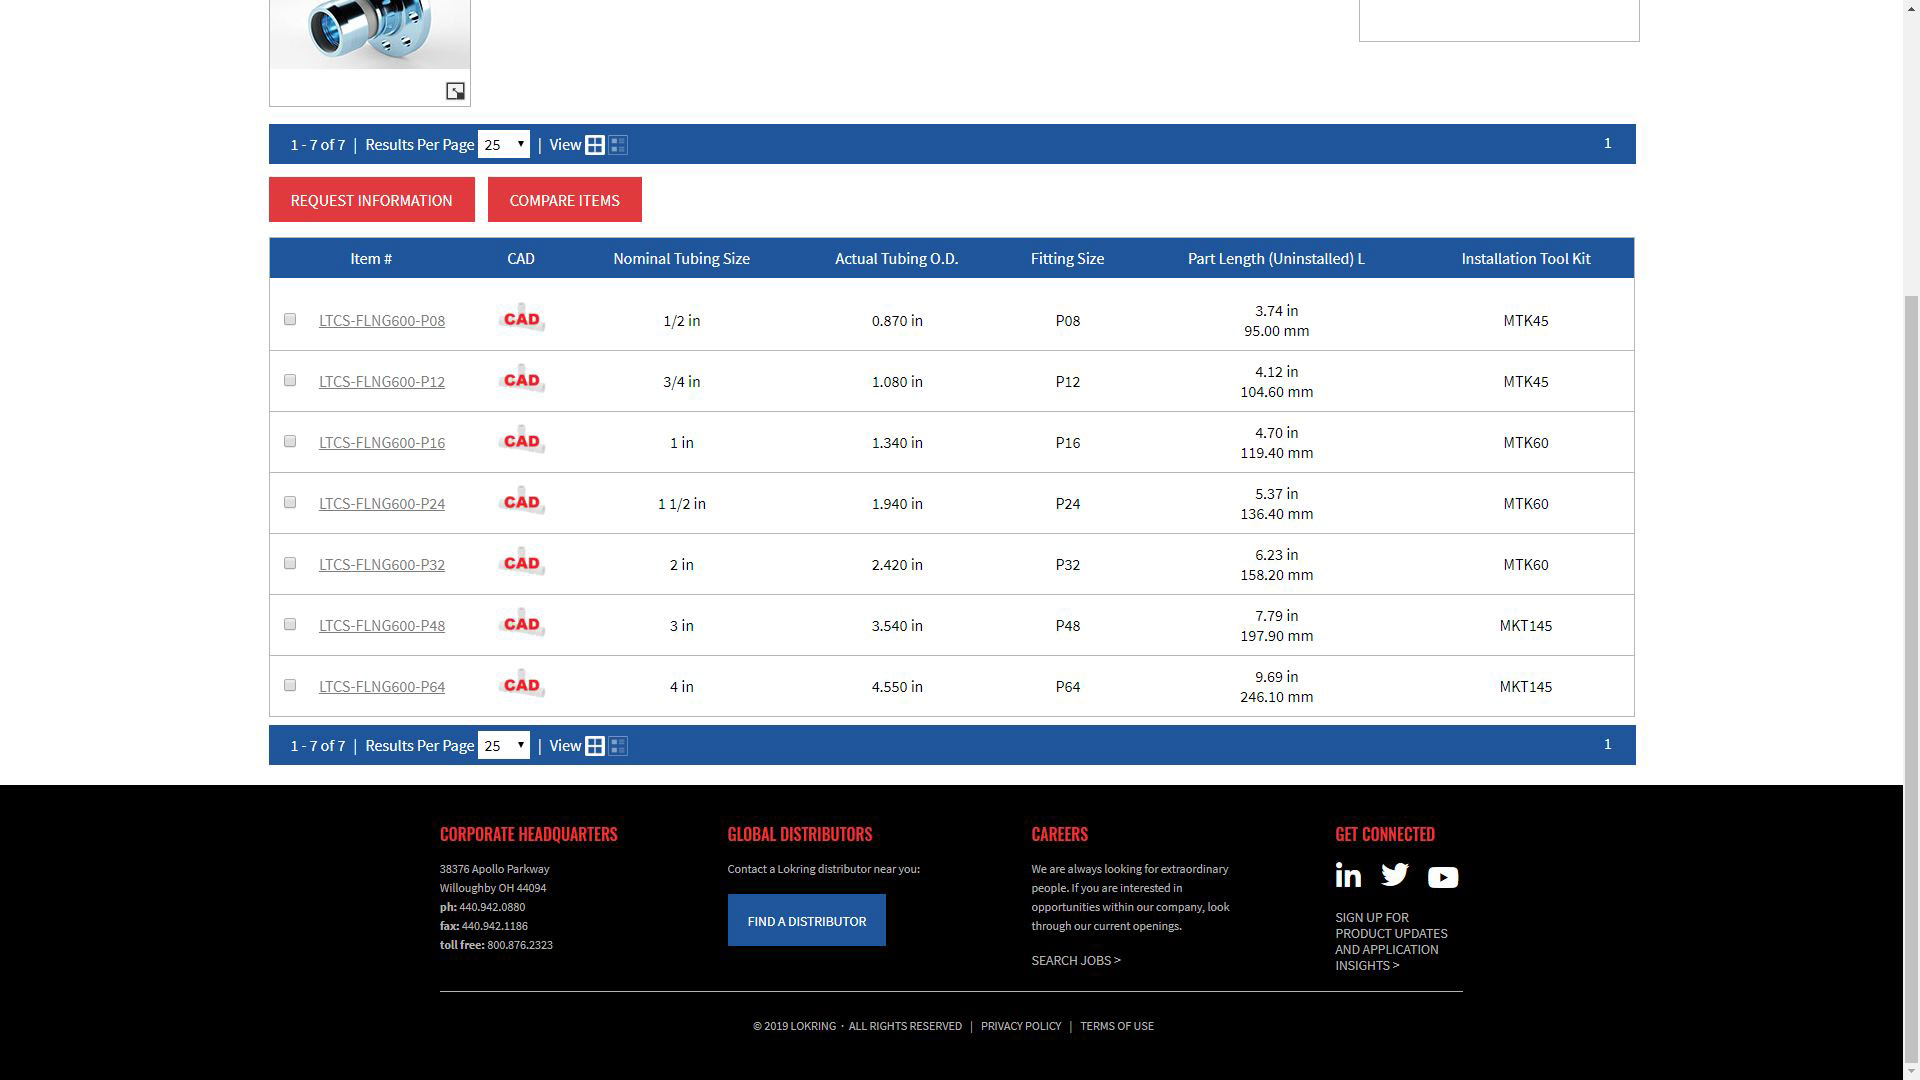Open top Results Per Page dropdown

pos(503,145)
